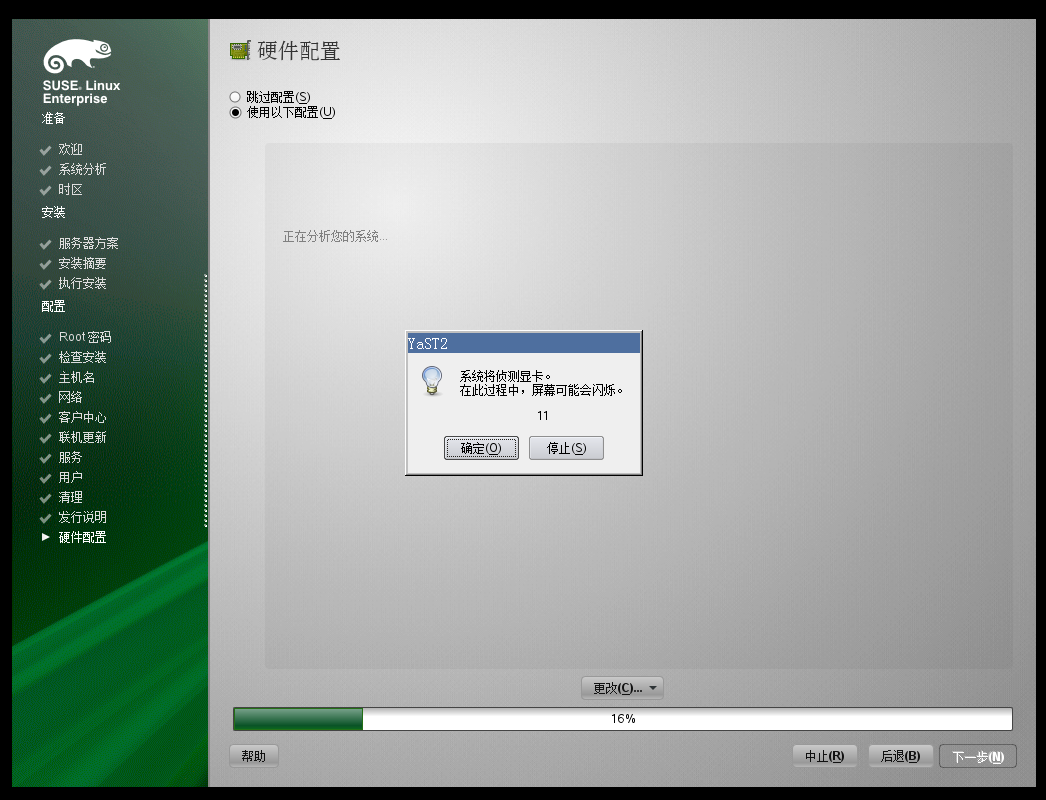Click the arrow icon next to 硬件配置 step

click(44, 537)
